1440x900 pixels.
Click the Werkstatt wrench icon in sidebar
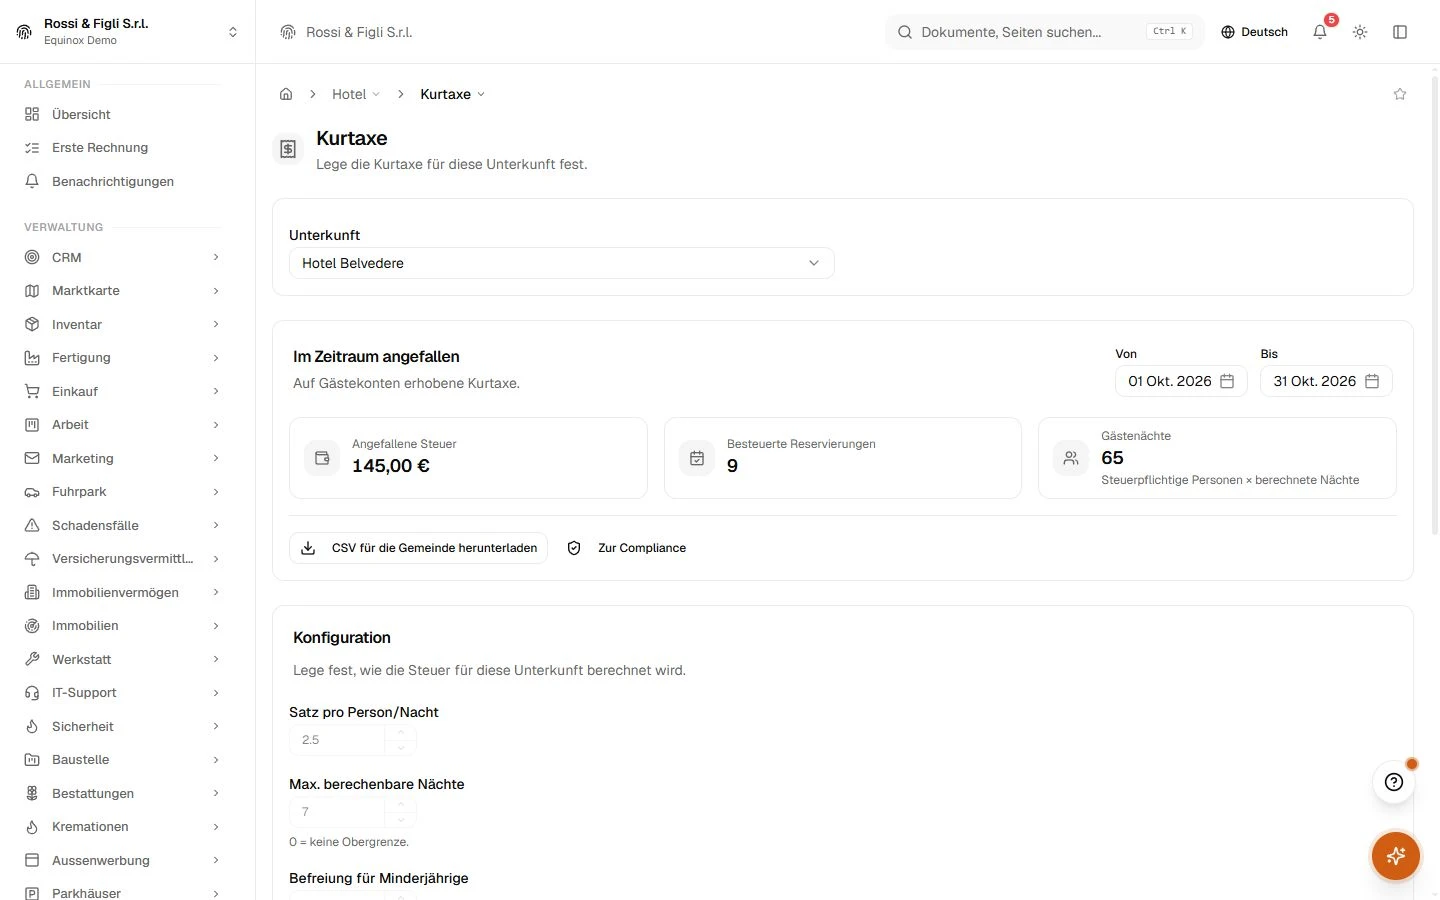tap(32, 659)
